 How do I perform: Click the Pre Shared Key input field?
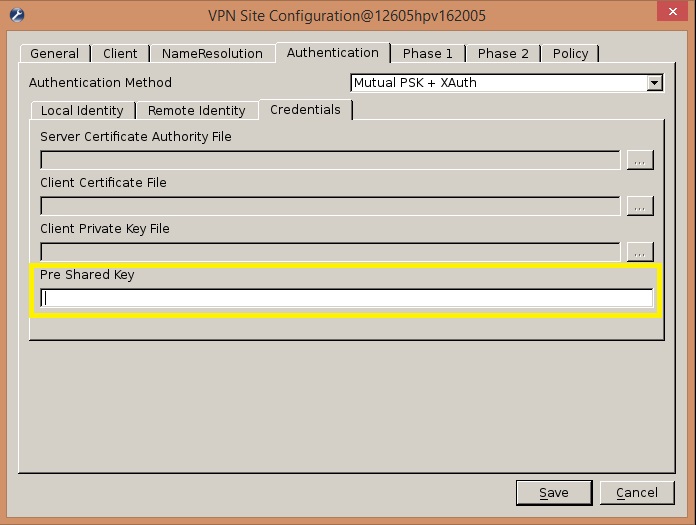click(x=346, y=298)
